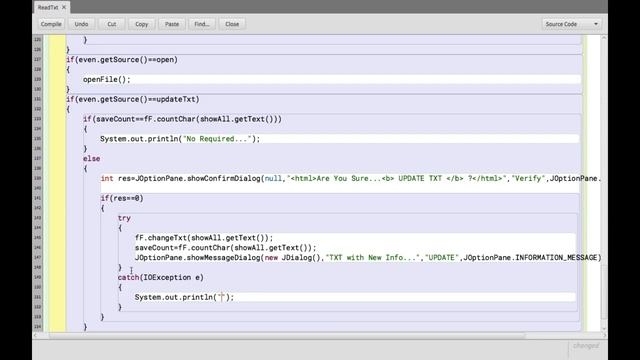
Task: Click inside the empty System.out.println quotes
Action: coord(223,297)
